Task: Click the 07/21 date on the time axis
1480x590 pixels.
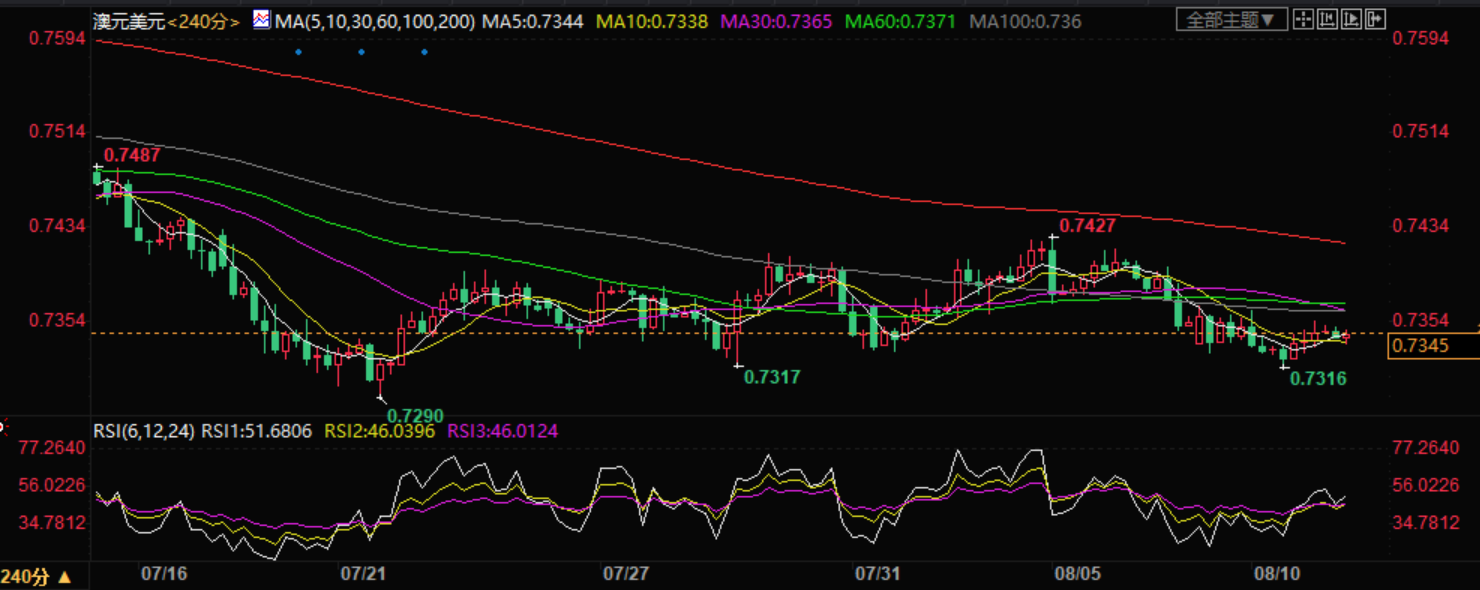Action: (x=364, y=575)
